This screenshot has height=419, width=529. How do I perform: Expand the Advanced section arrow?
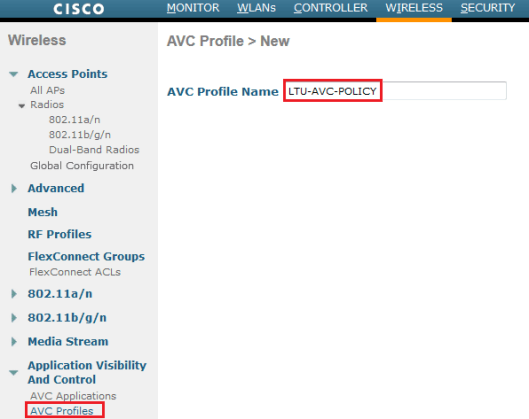(x=14, y=188)
